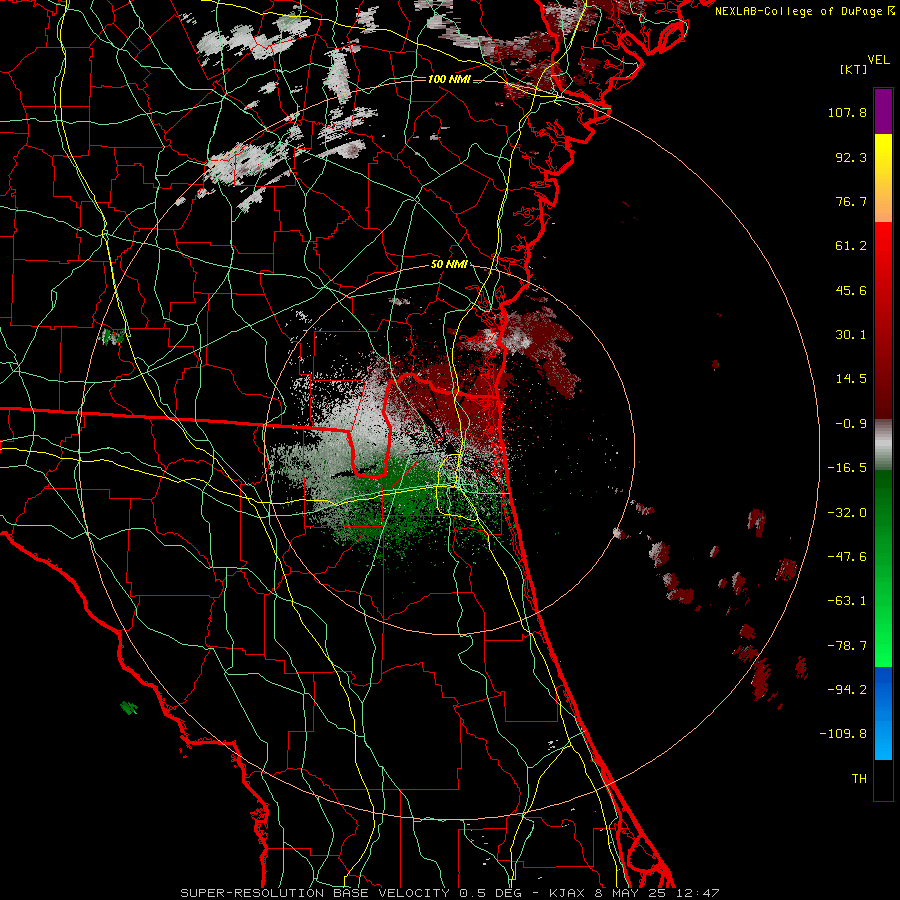Pick the blue segment of color bar

883,713
